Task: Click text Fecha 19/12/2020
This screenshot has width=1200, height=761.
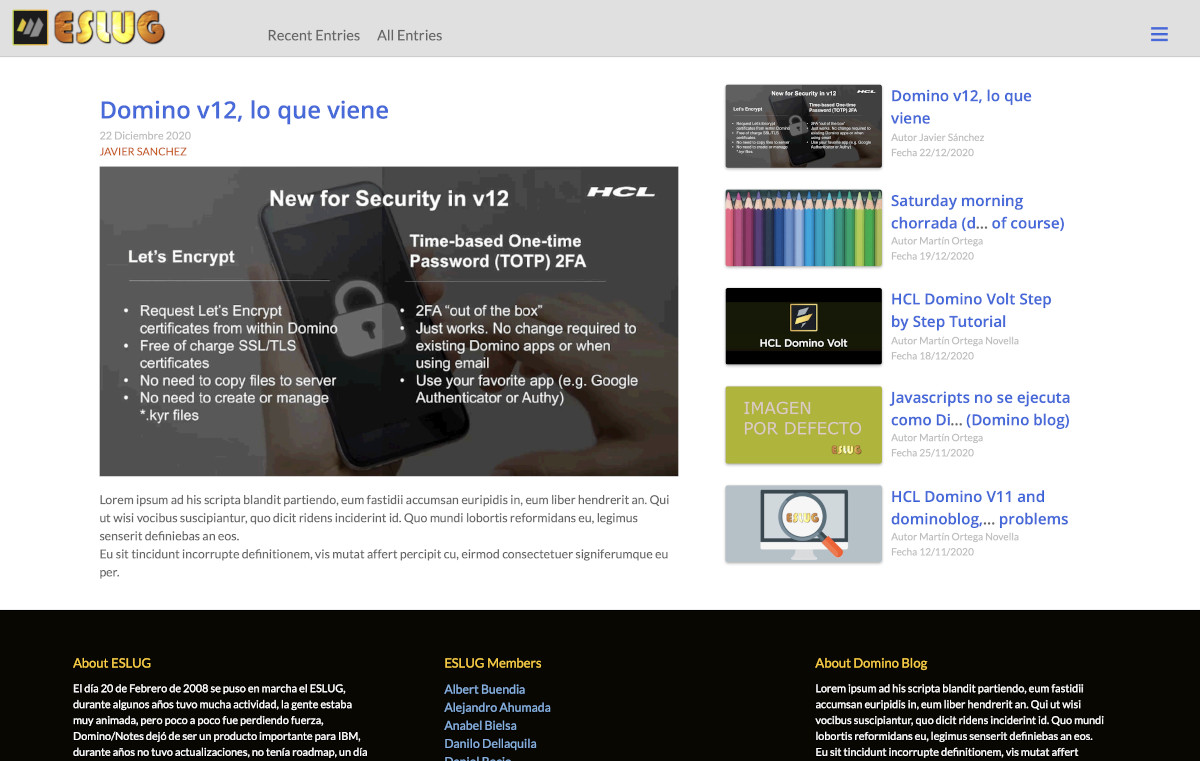Action: click(932, 256)
